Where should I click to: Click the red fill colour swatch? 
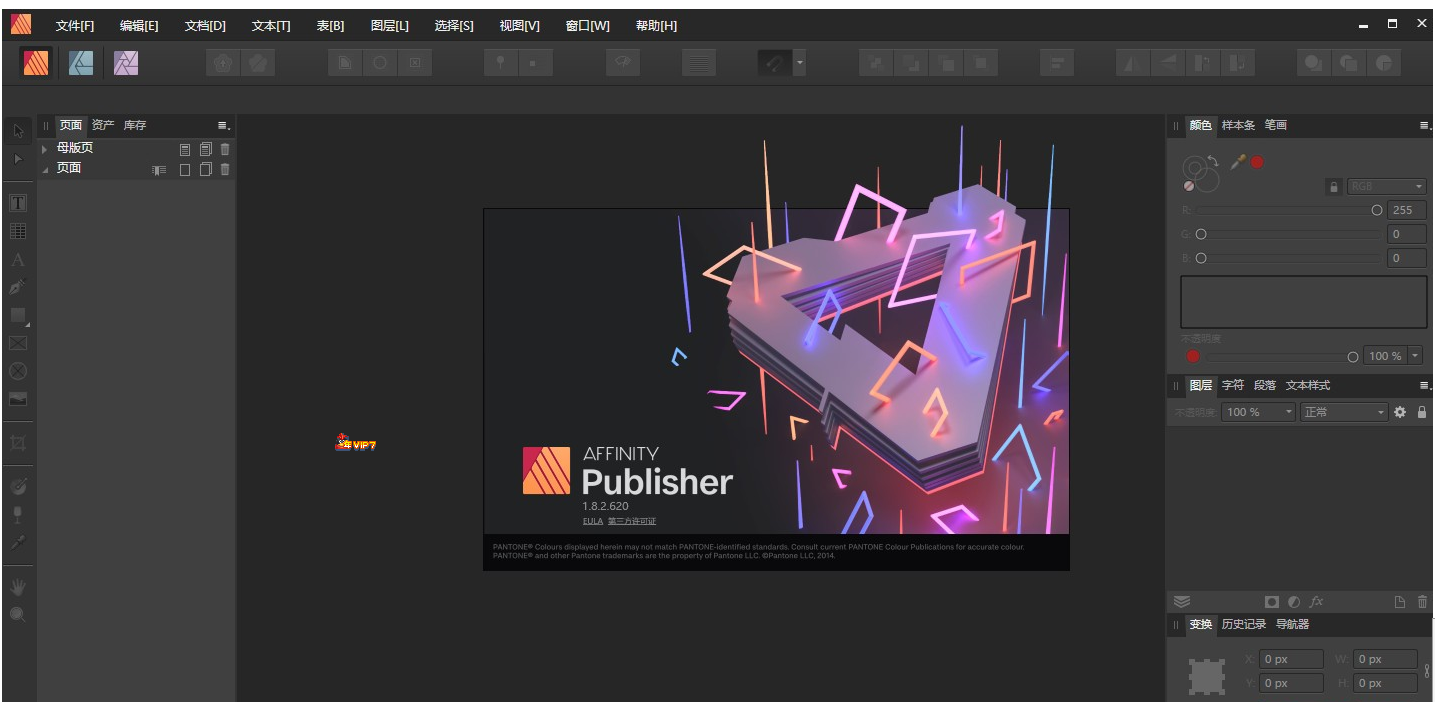click(1257, 162)
